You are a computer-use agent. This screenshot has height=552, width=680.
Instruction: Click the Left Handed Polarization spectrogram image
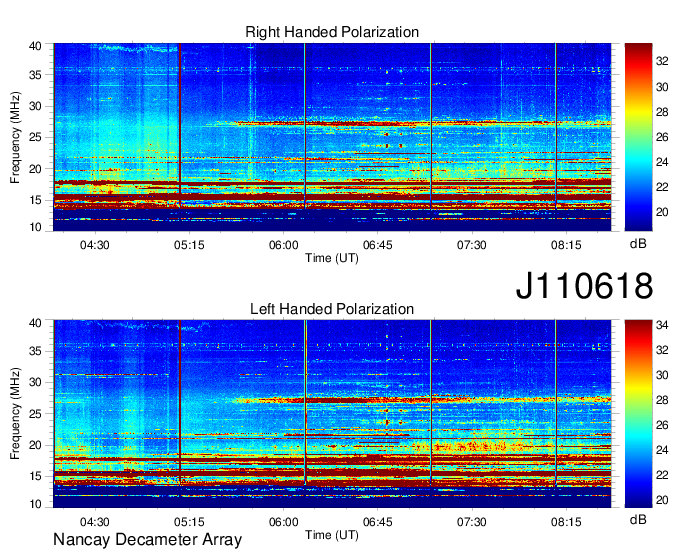pyautogui.click(x=332, y=414)
